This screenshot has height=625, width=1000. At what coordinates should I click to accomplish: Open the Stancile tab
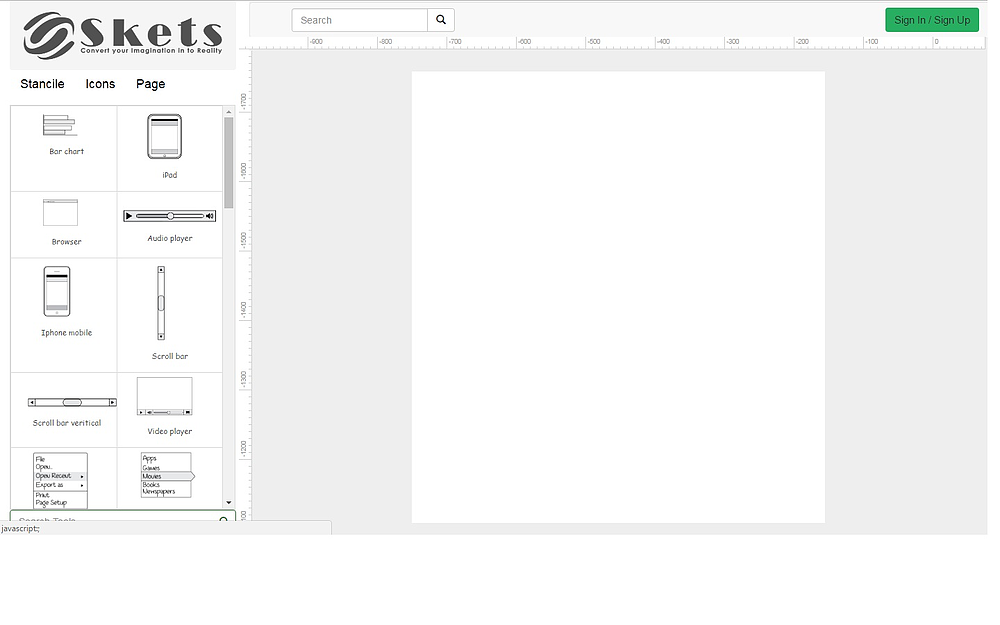(x=42, y=84)
